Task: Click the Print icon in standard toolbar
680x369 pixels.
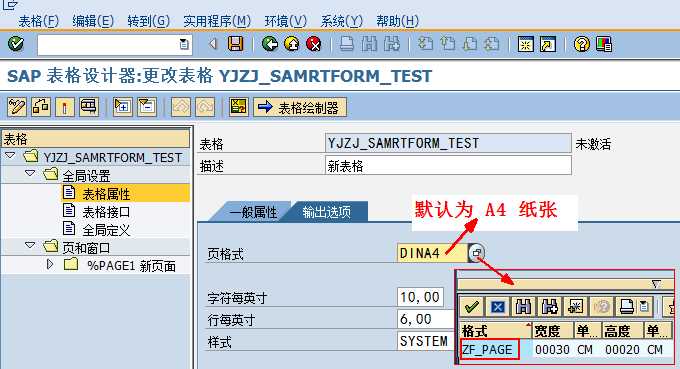Action: pos(347,44)
